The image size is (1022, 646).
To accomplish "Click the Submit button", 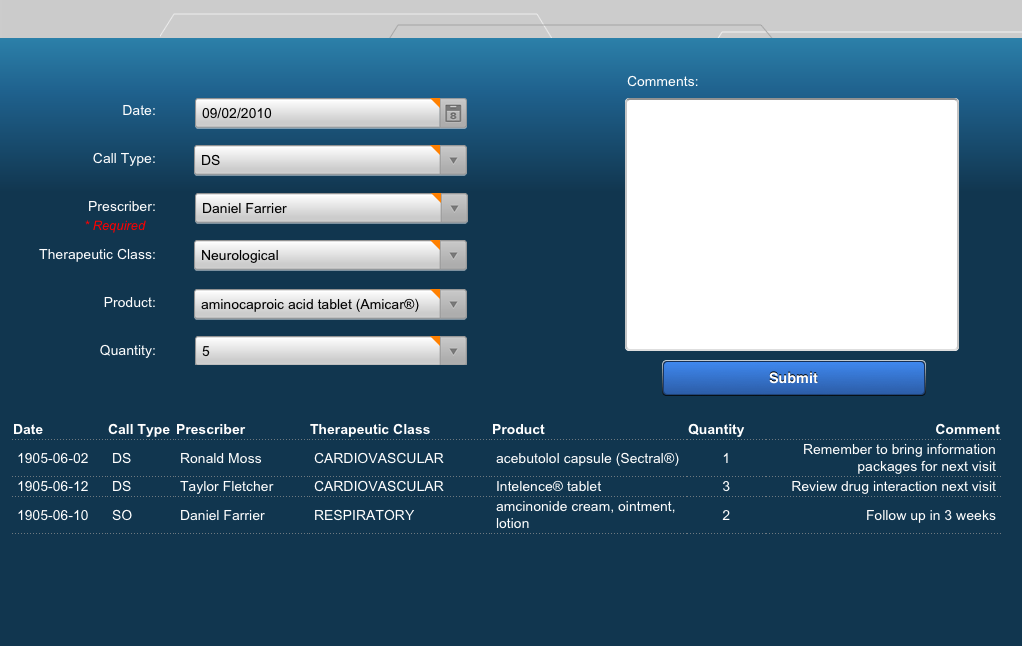I will coord(793,378).
